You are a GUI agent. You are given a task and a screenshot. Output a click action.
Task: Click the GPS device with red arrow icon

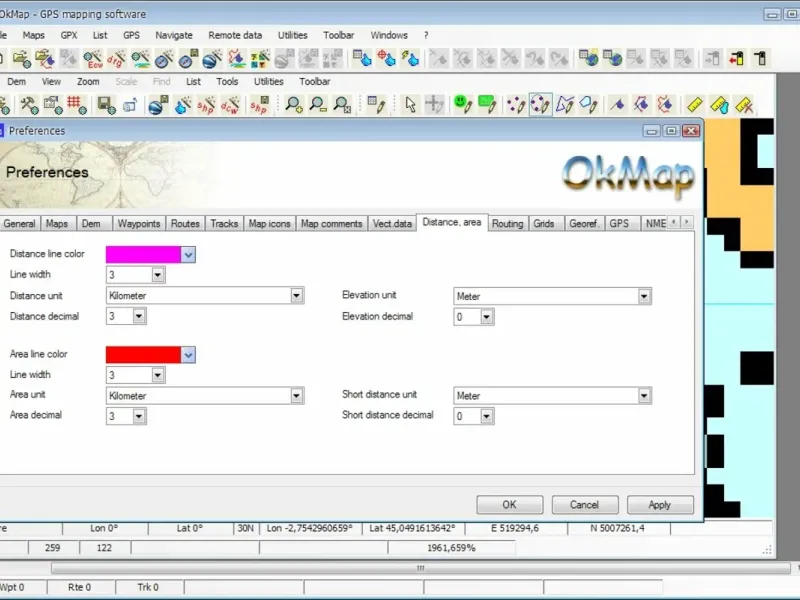(736, 59)
